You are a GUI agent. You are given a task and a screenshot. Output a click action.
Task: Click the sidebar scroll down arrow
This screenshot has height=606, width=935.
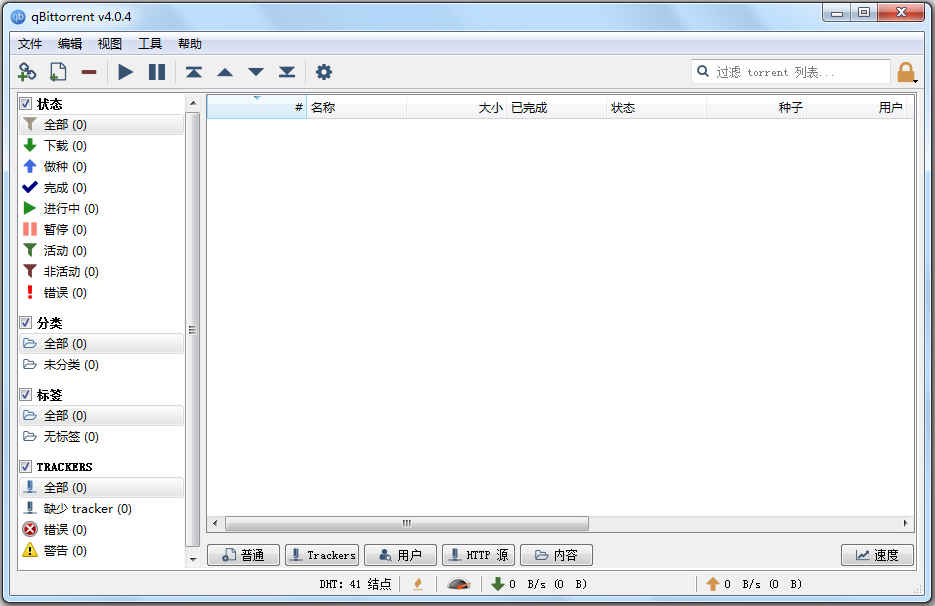[x=193, y=559]
